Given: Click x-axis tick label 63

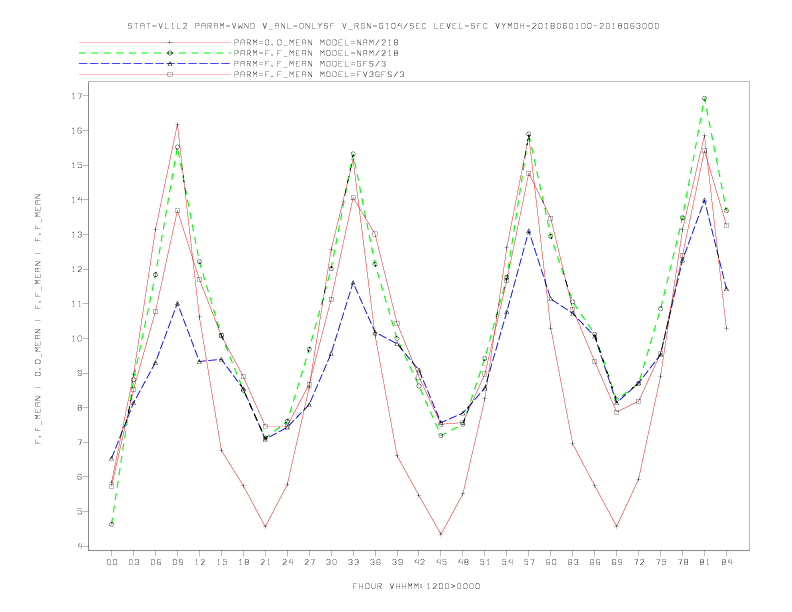Looking at the screenshot, I should coord(573,562).
